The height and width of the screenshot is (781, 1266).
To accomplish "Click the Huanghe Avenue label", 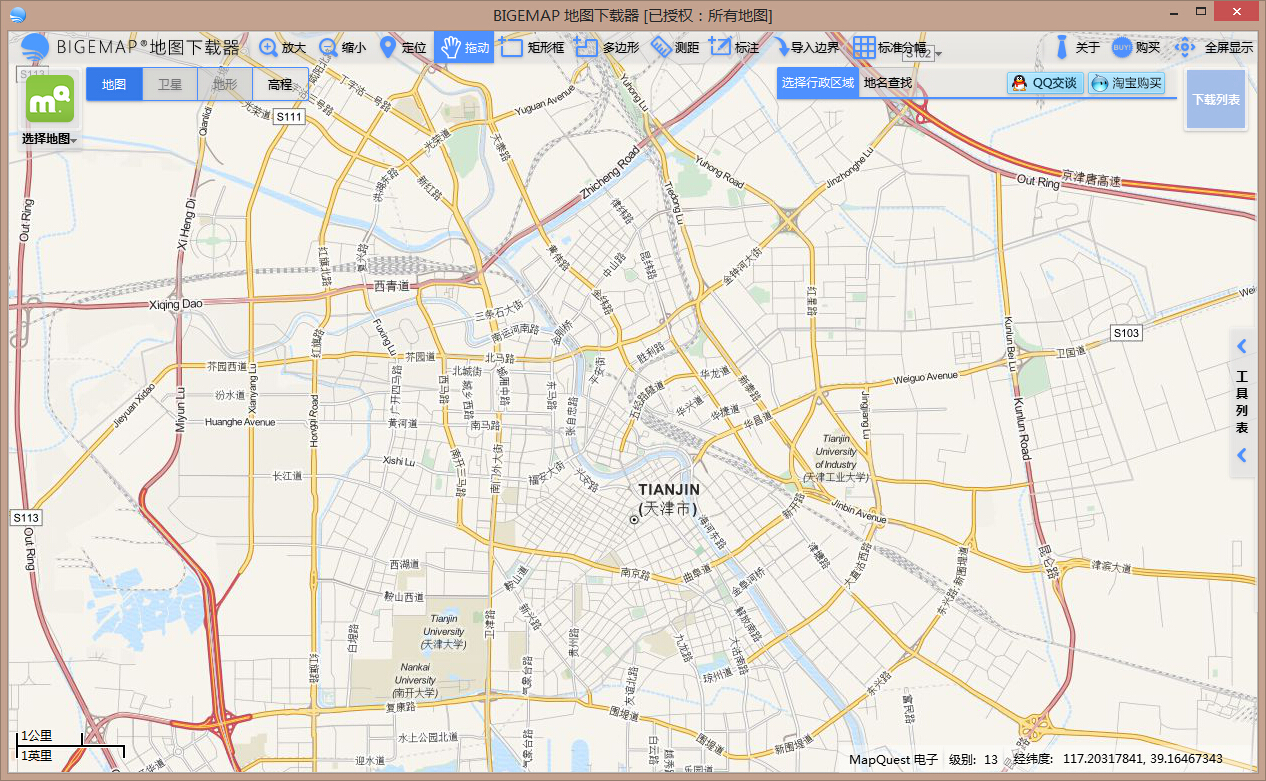I will 239,422.
